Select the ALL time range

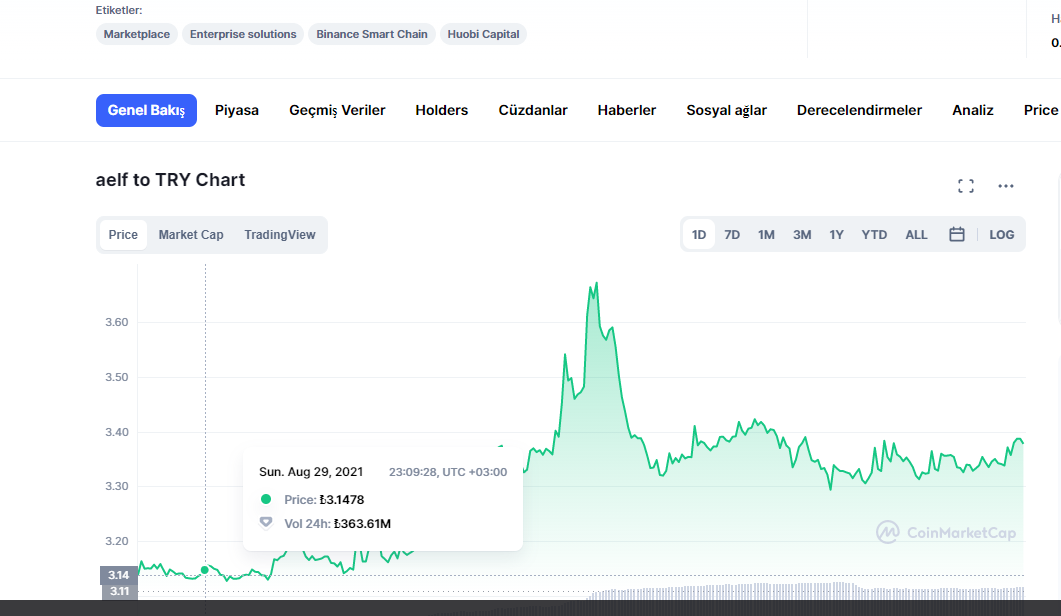(916, 235)
